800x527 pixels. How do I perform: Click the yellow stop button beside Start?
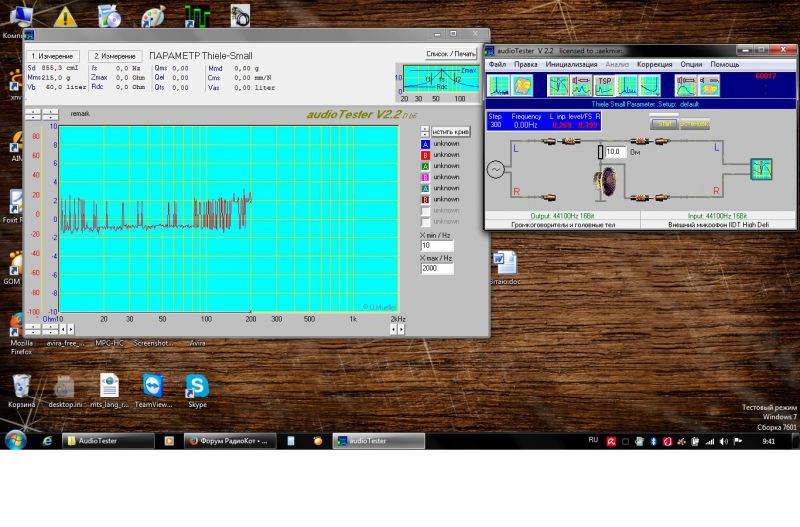(694, 124)
